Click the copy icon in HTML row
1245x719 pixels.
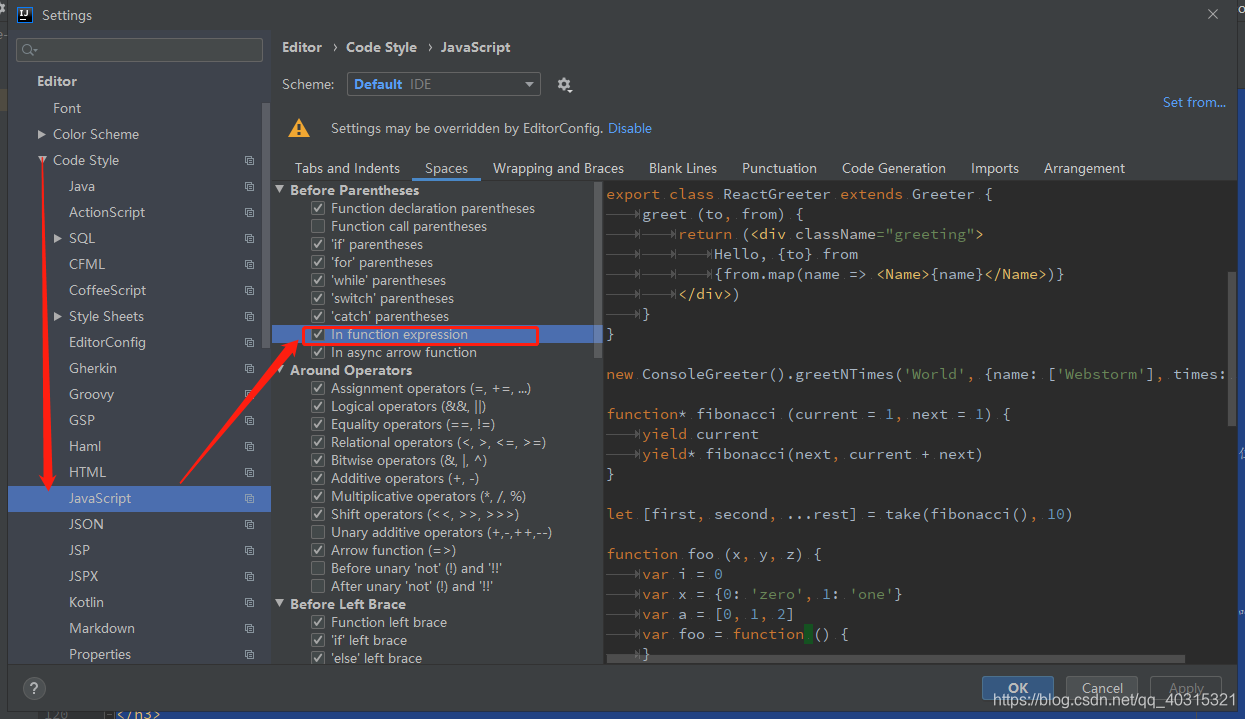(x=249, y=472)
